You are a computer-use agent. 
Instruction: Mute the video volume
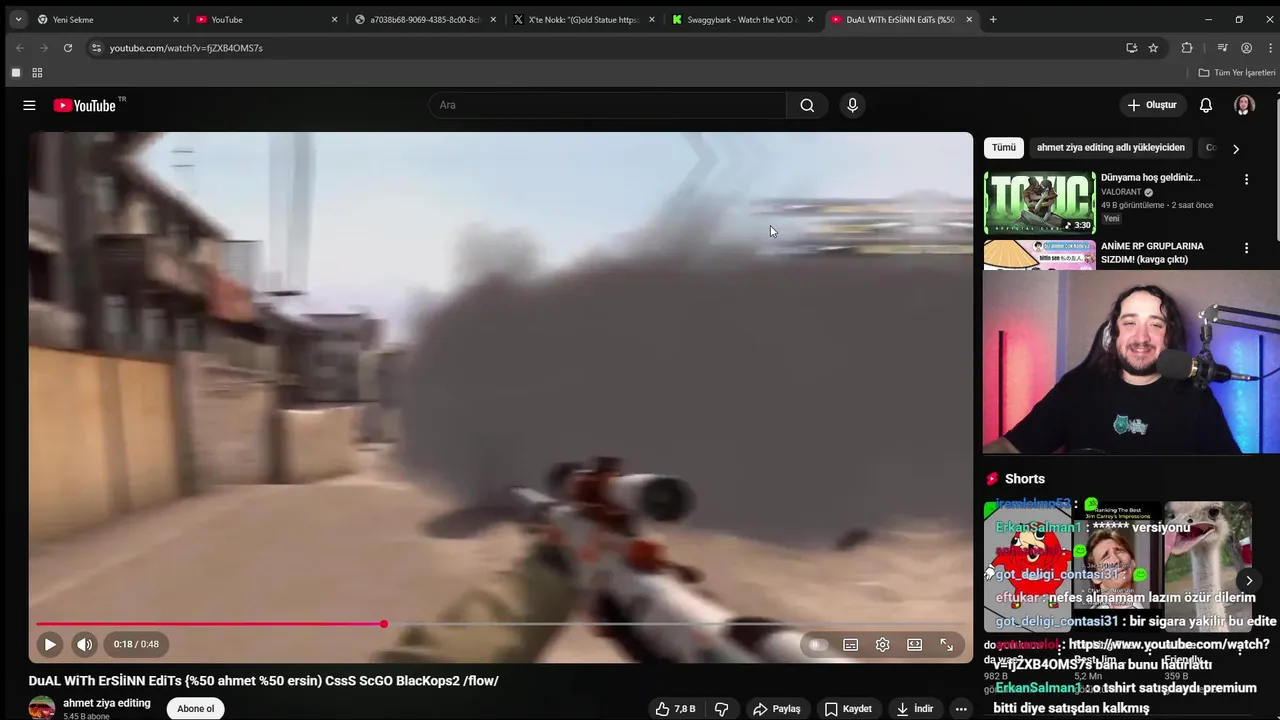(x=84, y=645)
